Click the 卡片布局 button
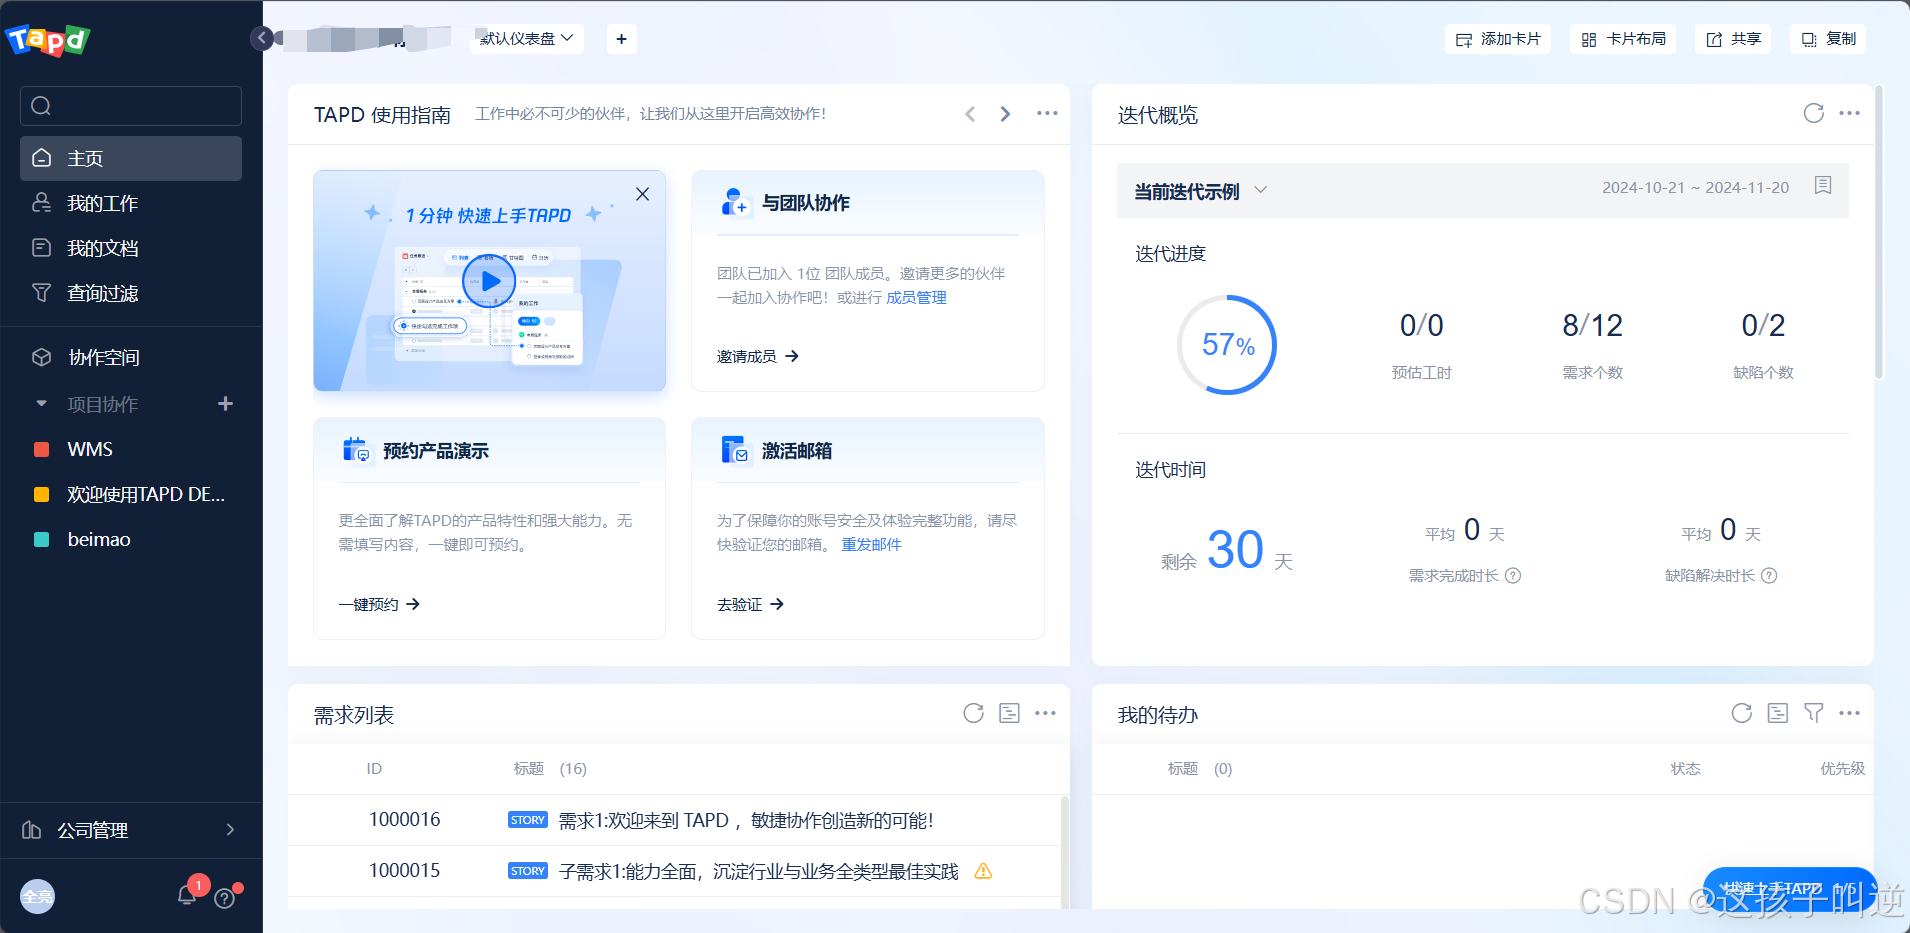This screenshot has height=933, width=1910. click(x=1623, y=39)
